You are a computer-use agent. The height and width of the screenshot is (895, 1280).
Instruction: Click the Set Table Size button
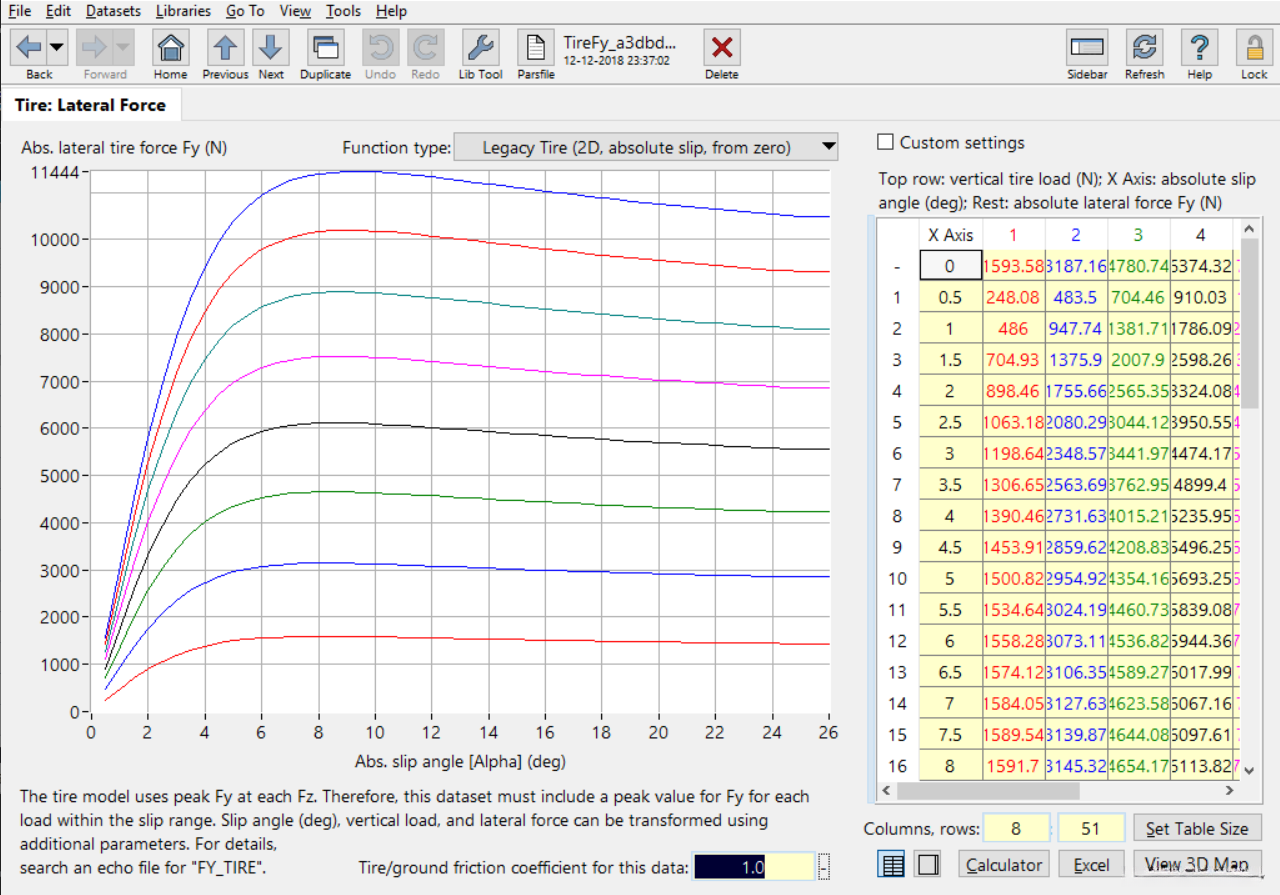[1196, 828]
